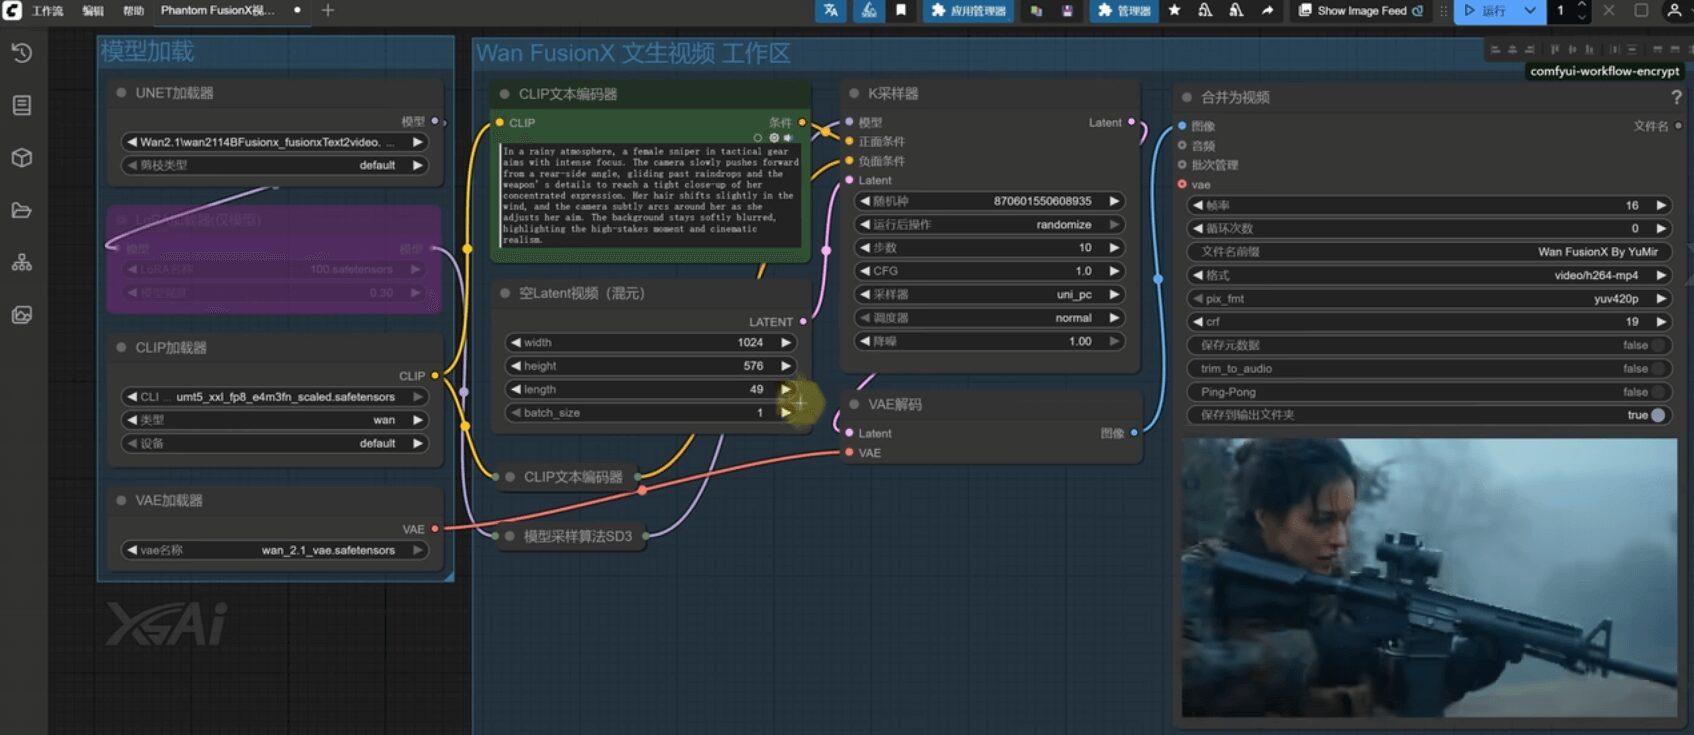Open the 格式 video/h264-mp4 dropdown
This screenshot has height=735, width=1694.
point(1429,275)
